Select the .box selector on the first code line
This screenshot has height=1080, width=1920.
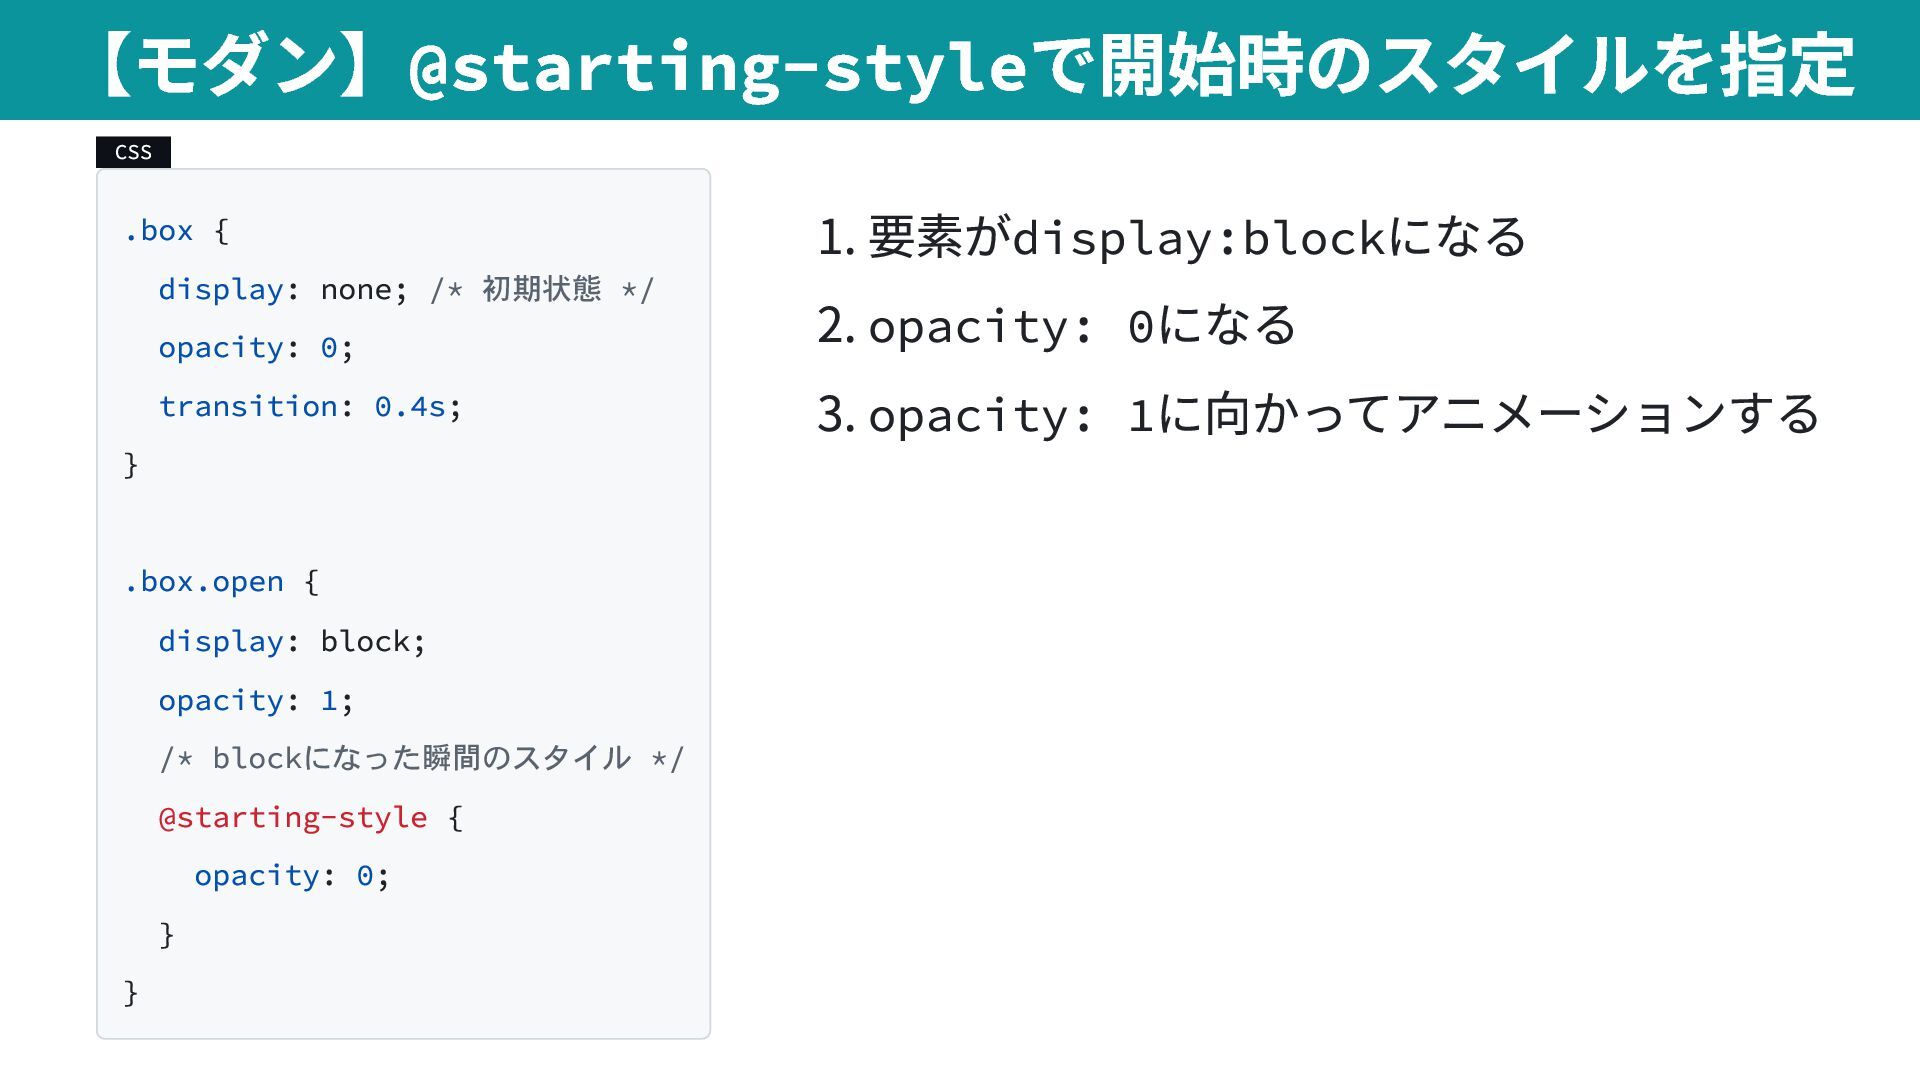click(158, 231)
